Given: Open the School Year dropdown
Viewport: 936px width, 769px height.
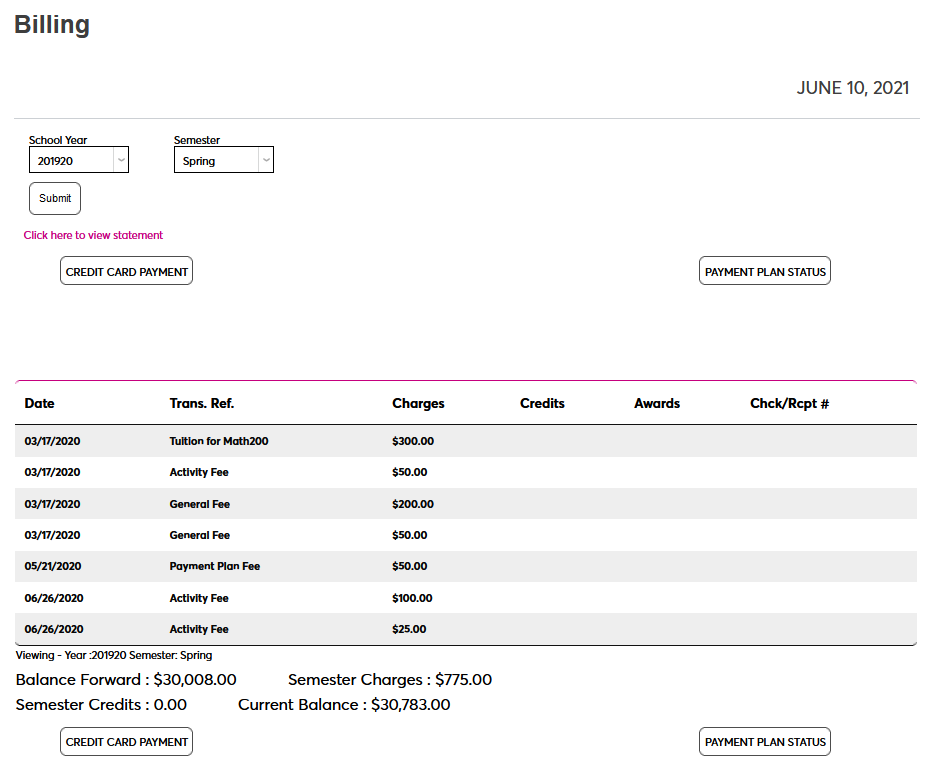Looking at the screenshot, I should [x=79, y=160].
